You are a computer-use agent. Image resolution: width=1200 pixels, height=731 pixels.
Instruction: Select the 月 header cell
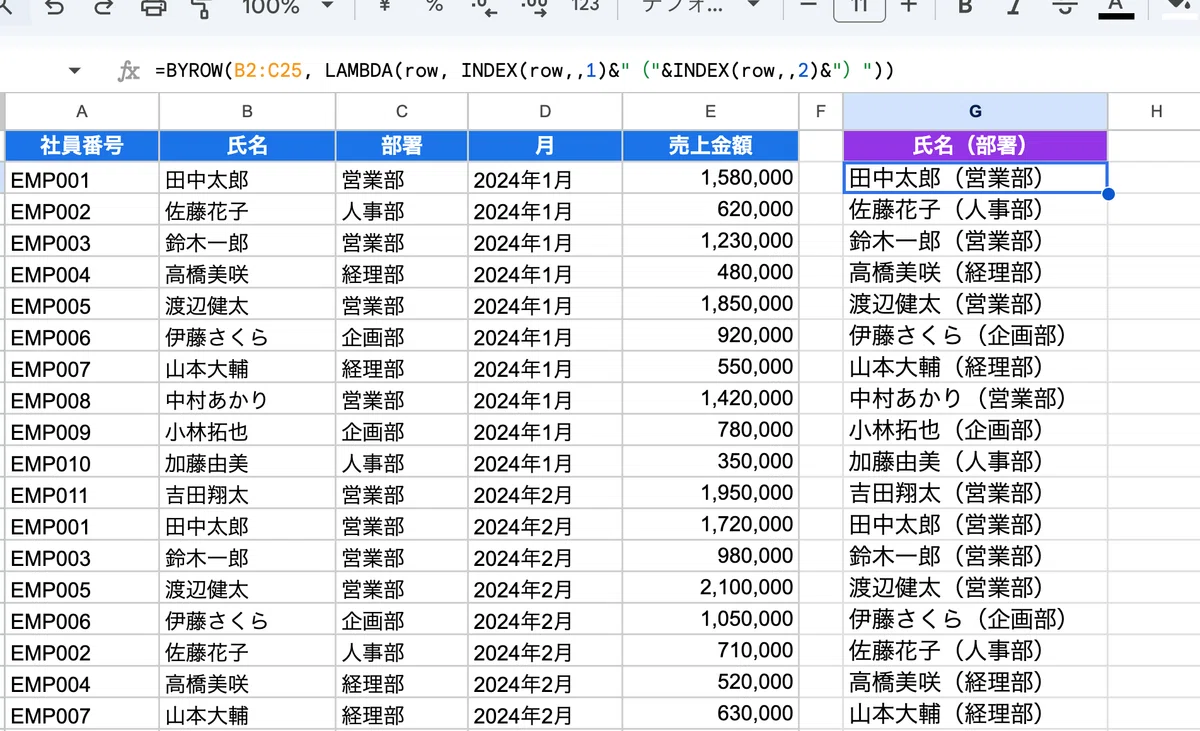[545, 146]
